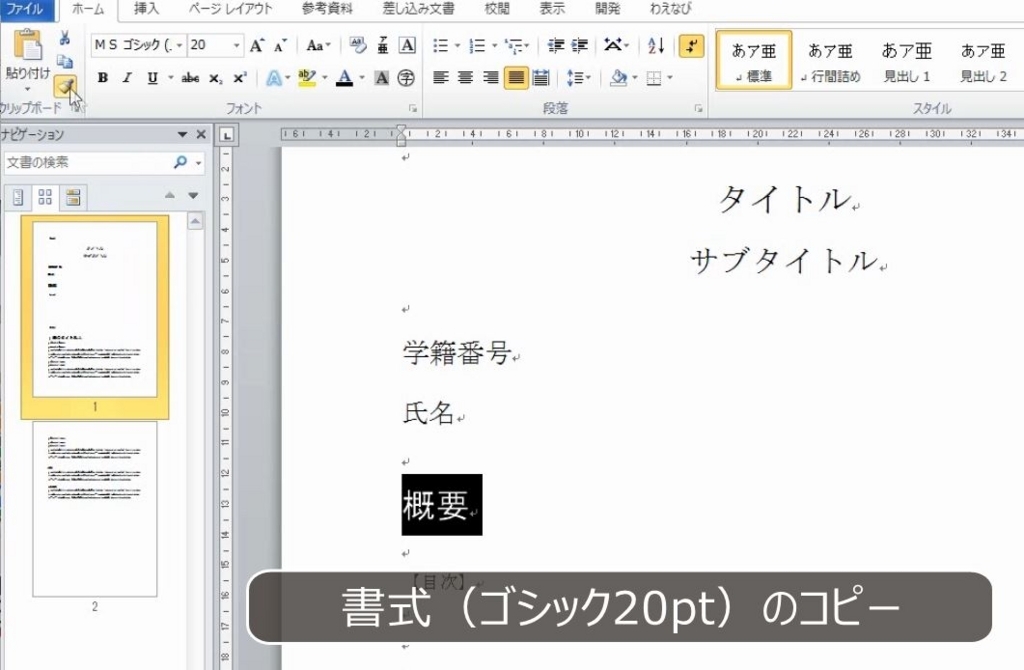Open the borders dropdown arrow
The width and height of the screenshot is (1024, 670).
point(670,78)
